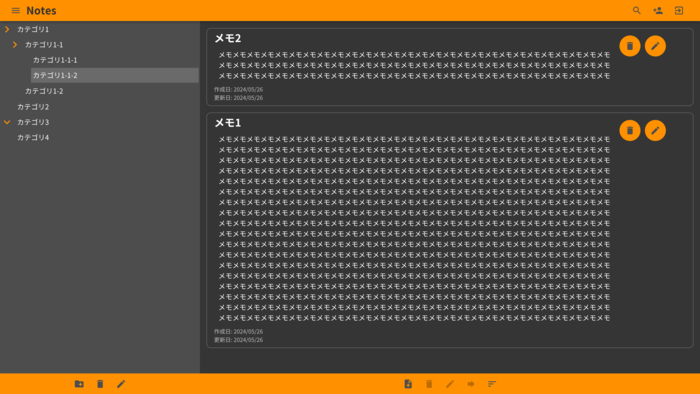
Task: Click the 更新日 line of メモ1
Action: (x=238, y=340)
